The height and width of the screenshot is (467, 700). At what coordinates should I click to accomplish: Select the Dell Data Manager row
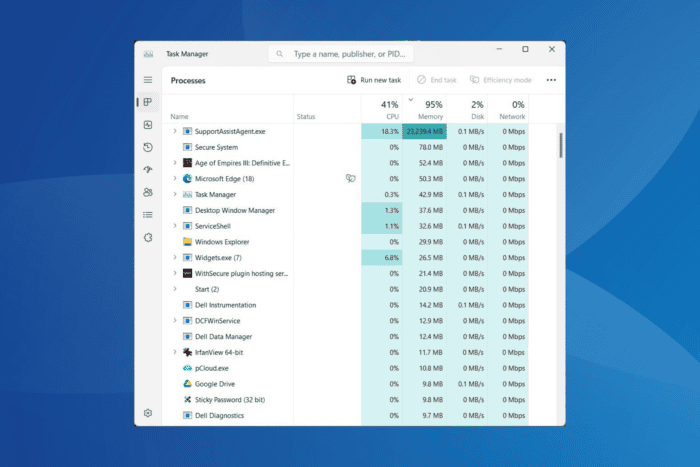coord(346,336)
